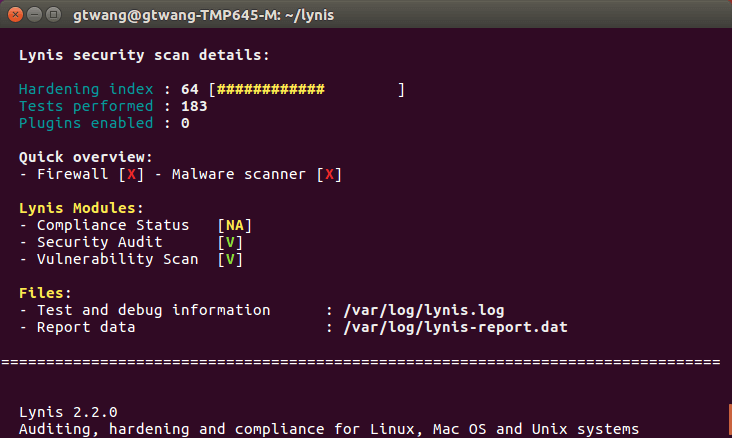Viewport: 732px width, 438px height.
Task: Click the 'Files:' heading
Action: point(45,293)
